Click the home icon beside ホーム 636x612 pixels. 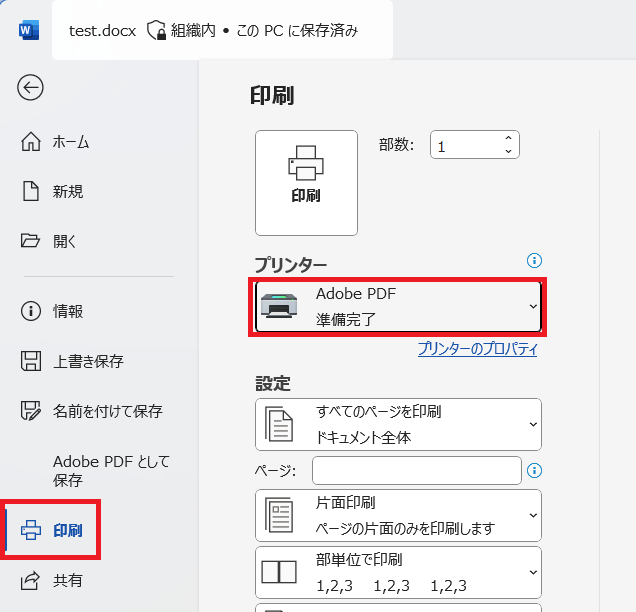click(x=31, y=142)
